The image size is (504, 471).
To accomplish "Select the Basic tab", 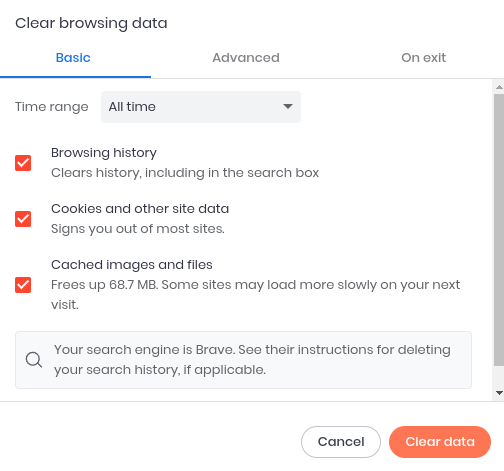I will point(73,58).
